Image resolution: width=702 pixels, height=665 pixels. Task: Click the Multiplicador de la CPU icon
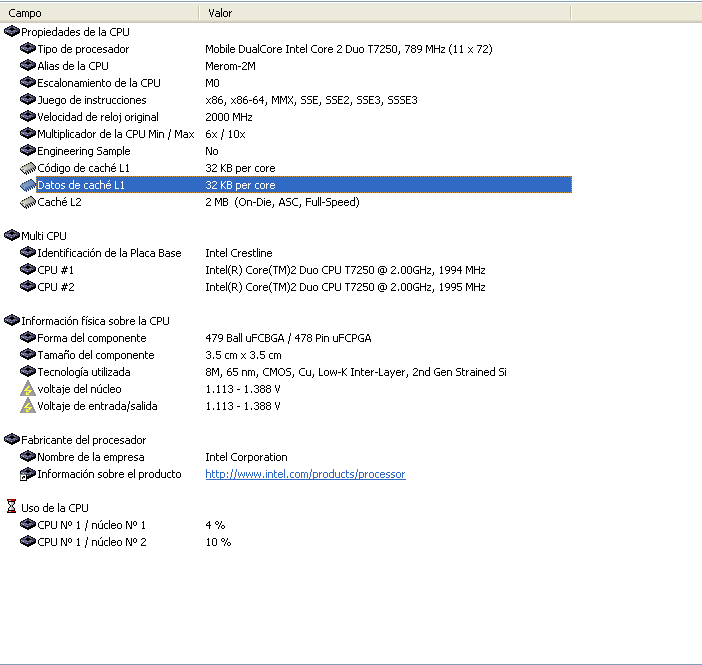tap(28, 133)
